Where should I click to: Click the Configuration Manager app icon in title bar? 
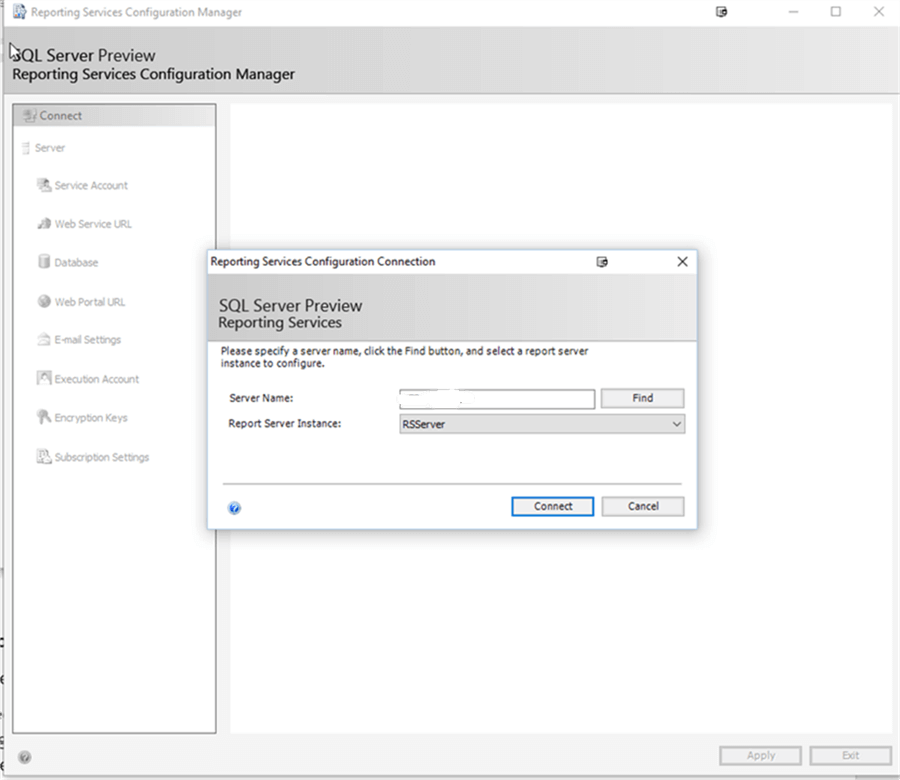point(19,11)
